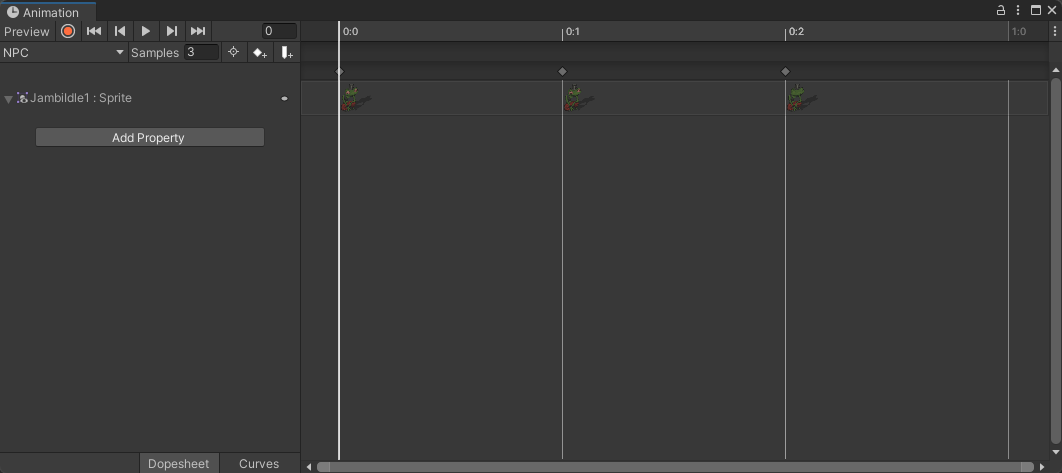Add a keyframe with the diamond-plus icon
The image size is (1062, 473).
tap(259, 52)
